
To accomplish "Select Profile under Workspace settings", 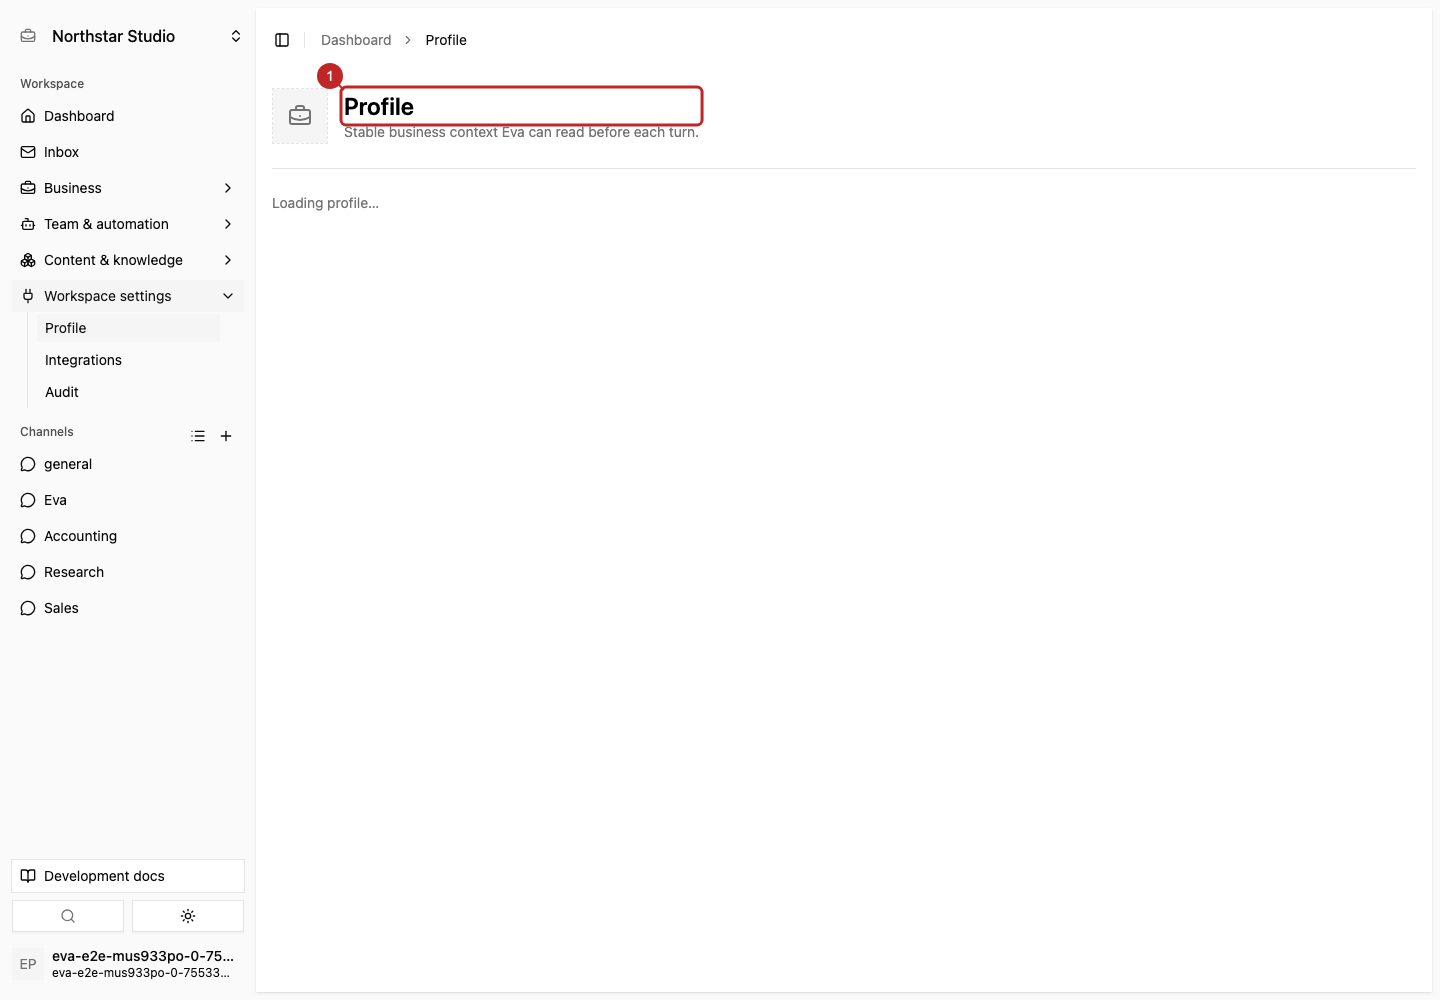I will click(128, 328).
